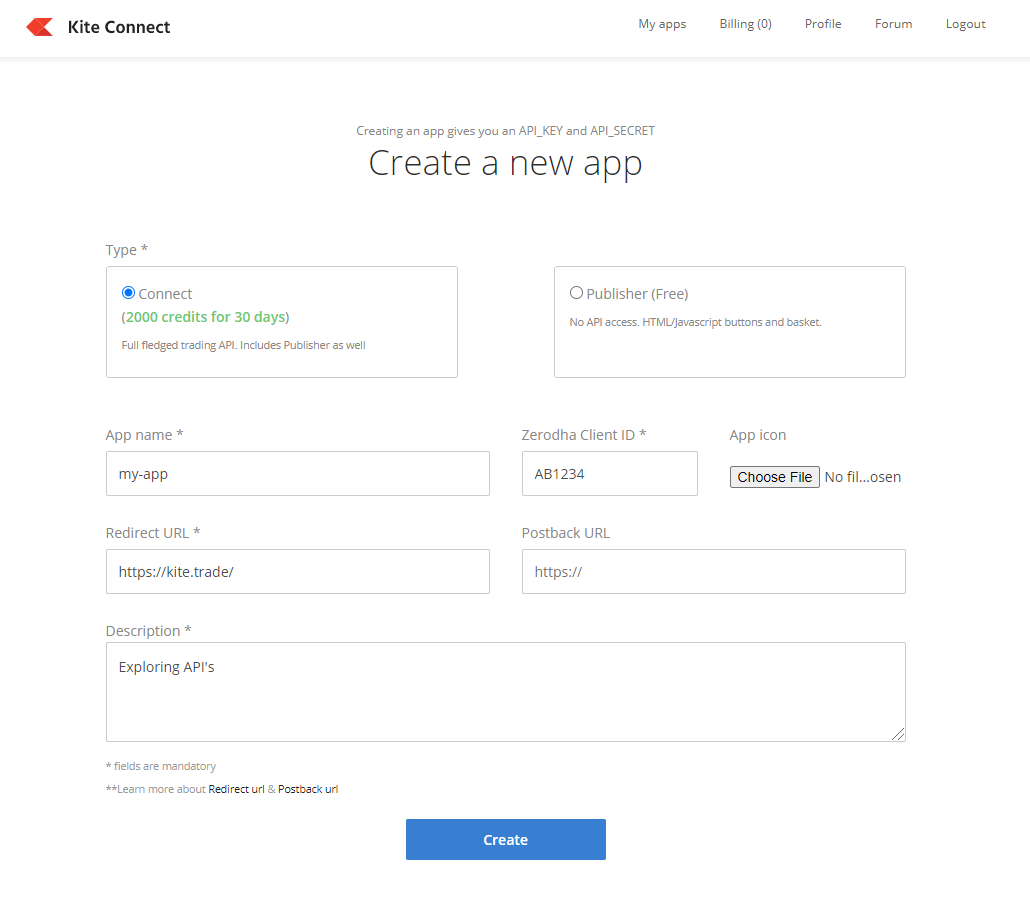1030x901 pixels.
Task: Focus the Redirect URL input field
Action: 298,571
